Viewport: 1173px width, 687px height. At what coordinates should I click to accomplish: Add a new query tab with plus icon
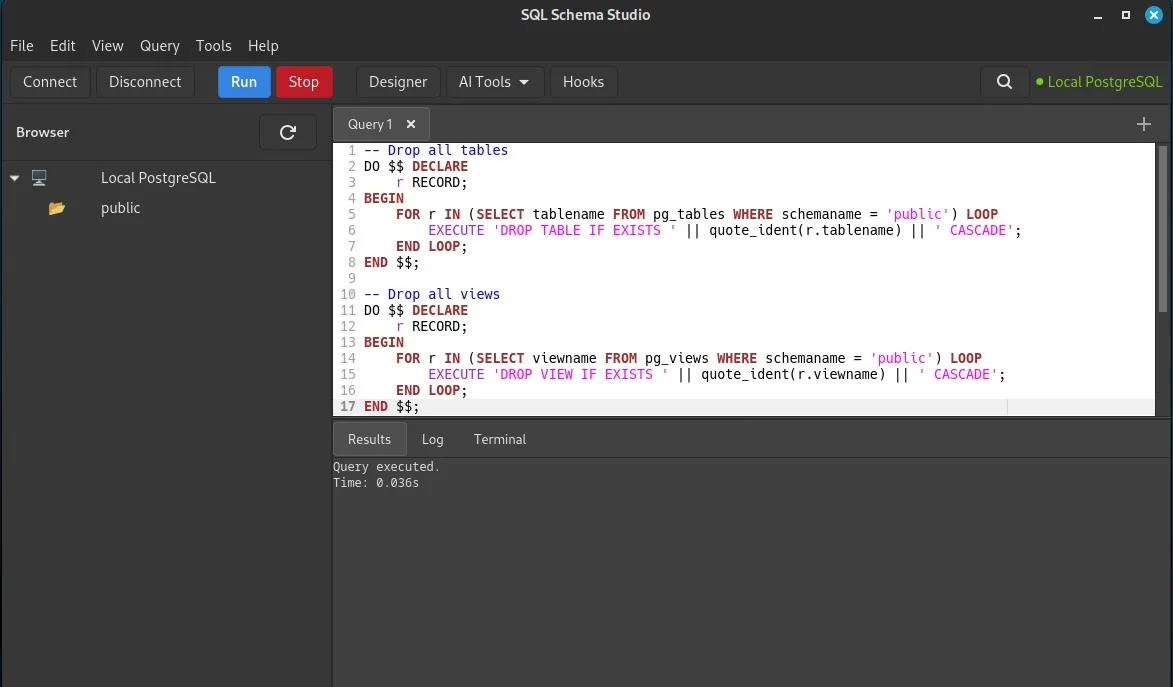1143,124
